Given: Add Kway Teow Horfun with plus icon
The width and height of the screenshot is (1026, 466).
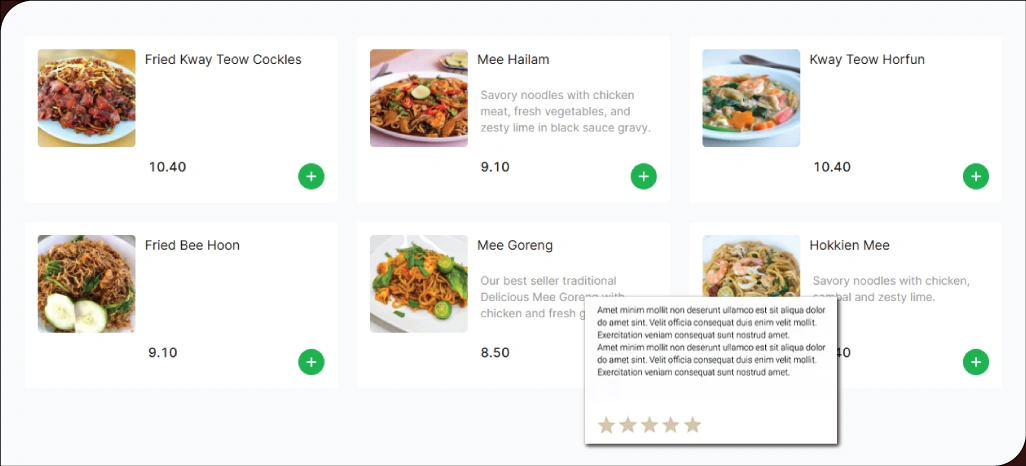Looking at the screenshot, I should pyautogui.click(x=975, y=177).
